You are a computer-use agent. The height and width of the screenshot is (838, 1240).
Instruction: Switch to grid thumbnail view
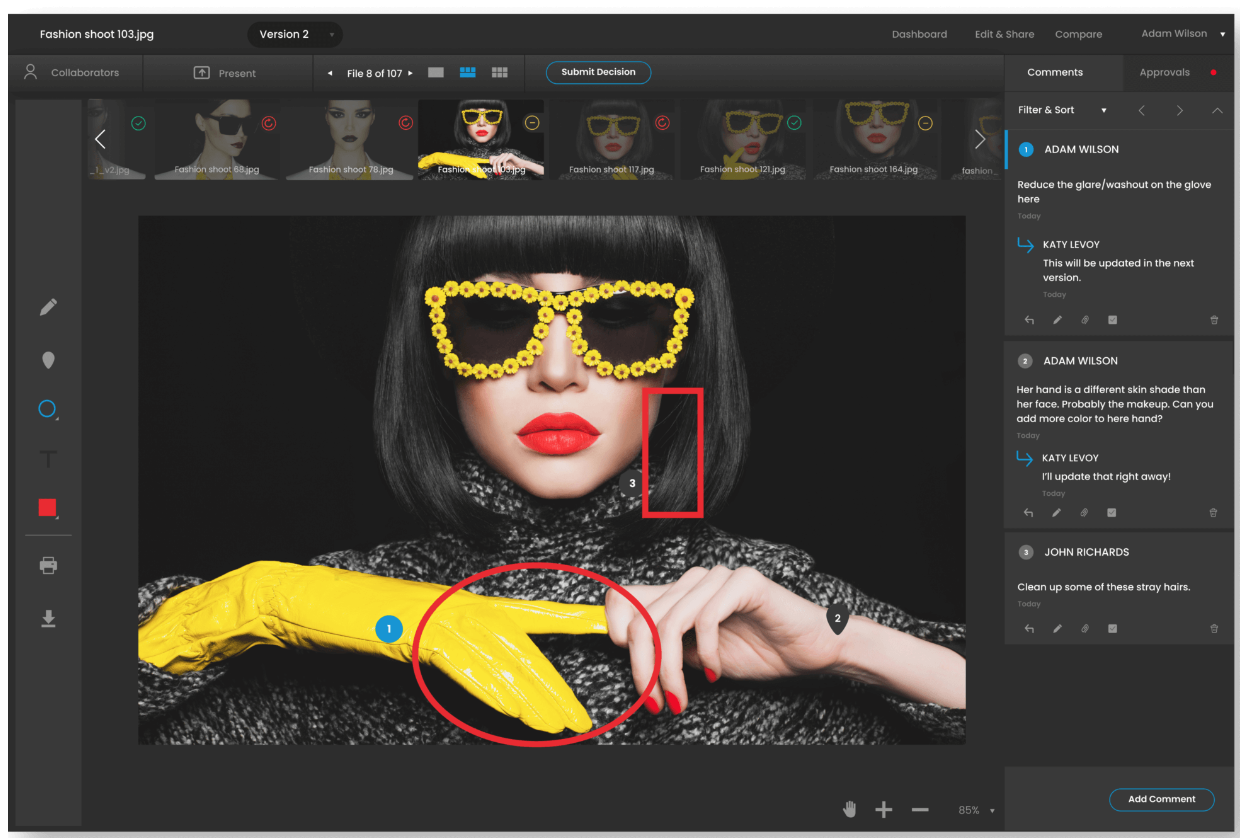pos(499,72)
